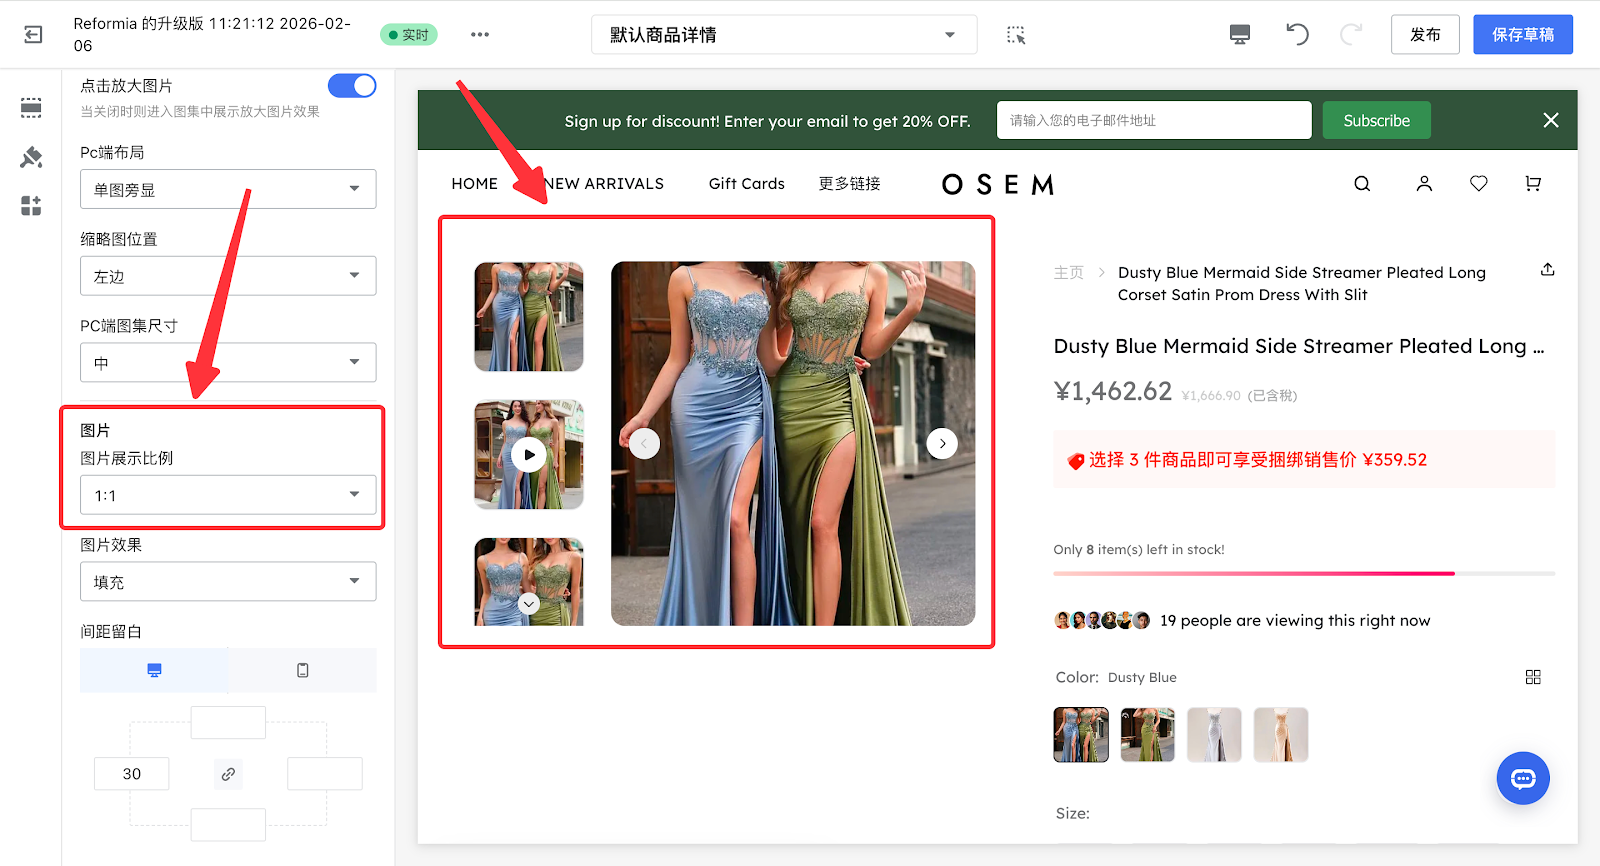This screenshot has height=866, width=1600.
Task: Click the link padding values icon
Action: [x=228, y=774]
